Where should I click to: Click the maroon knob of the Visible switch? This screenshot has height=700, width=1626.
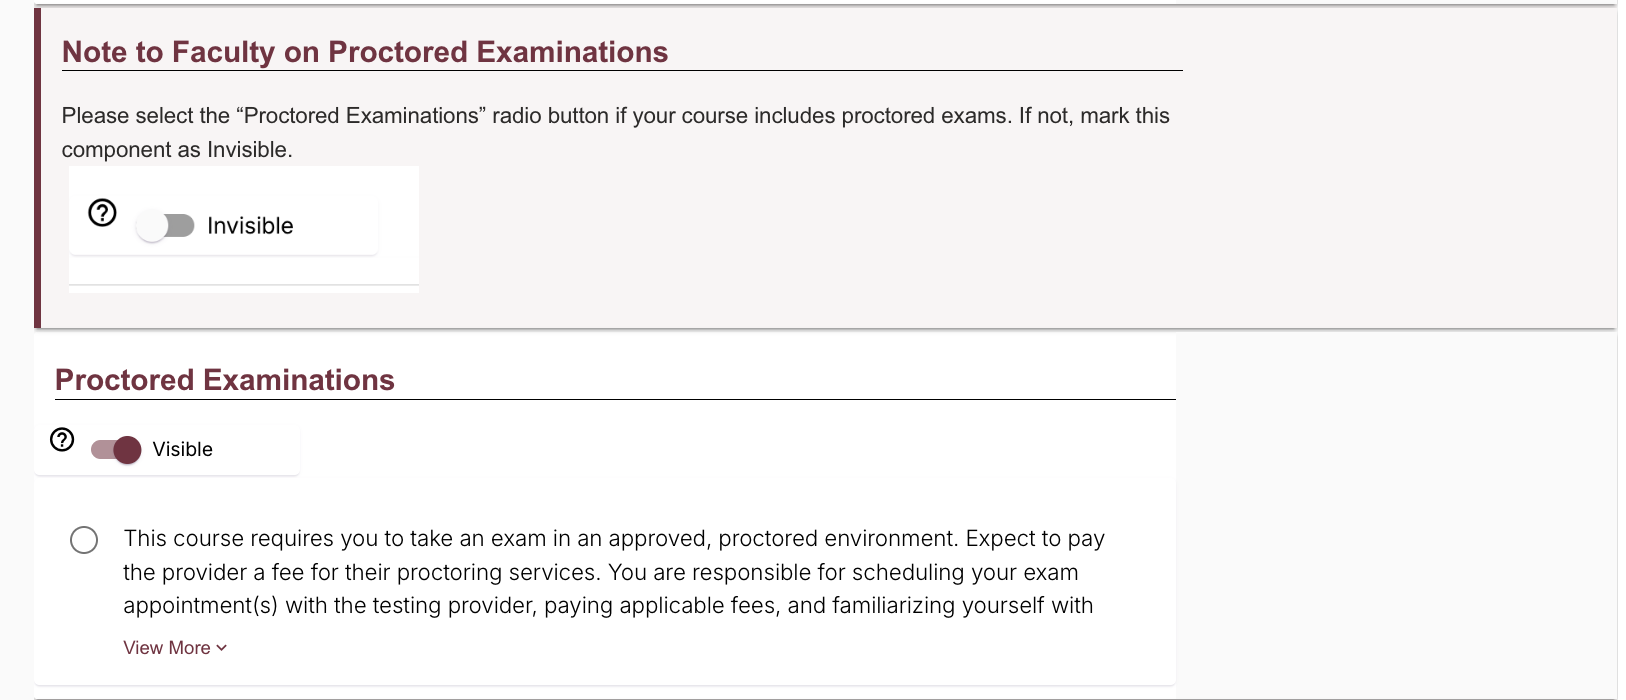pos(128,450)
